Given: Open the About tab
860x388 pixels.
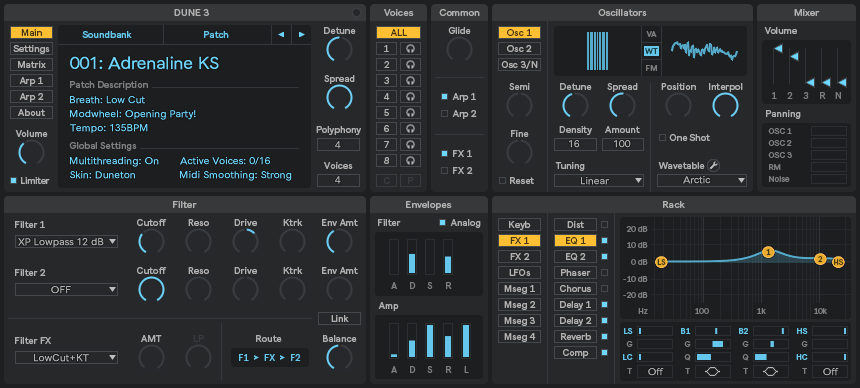Looking at the screenshot, I should [31, 113].
